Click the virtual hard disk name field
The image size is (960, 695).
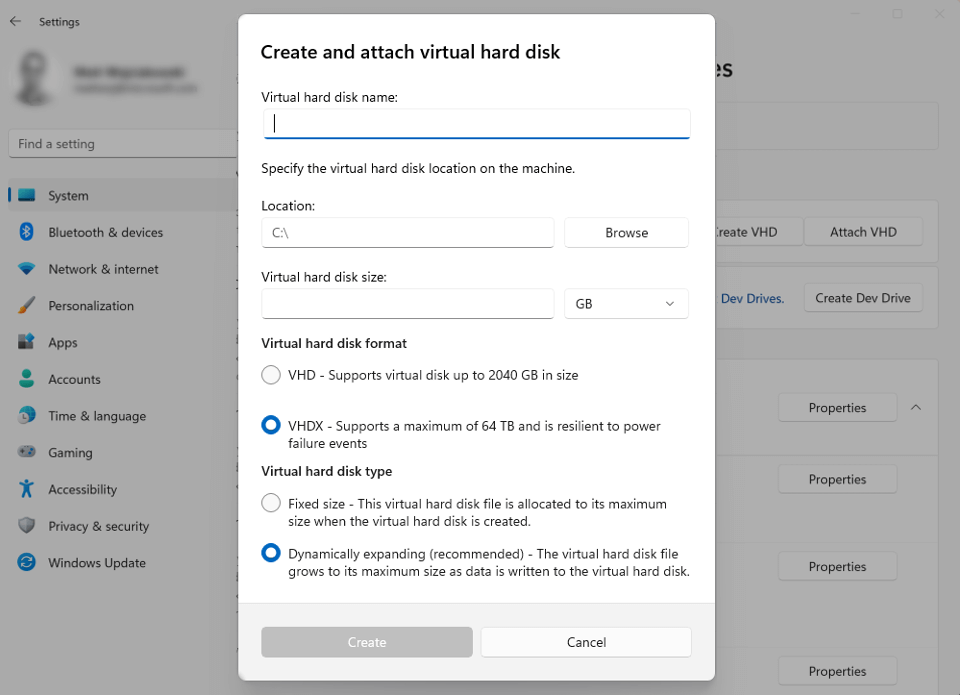(x=475, y=123)
